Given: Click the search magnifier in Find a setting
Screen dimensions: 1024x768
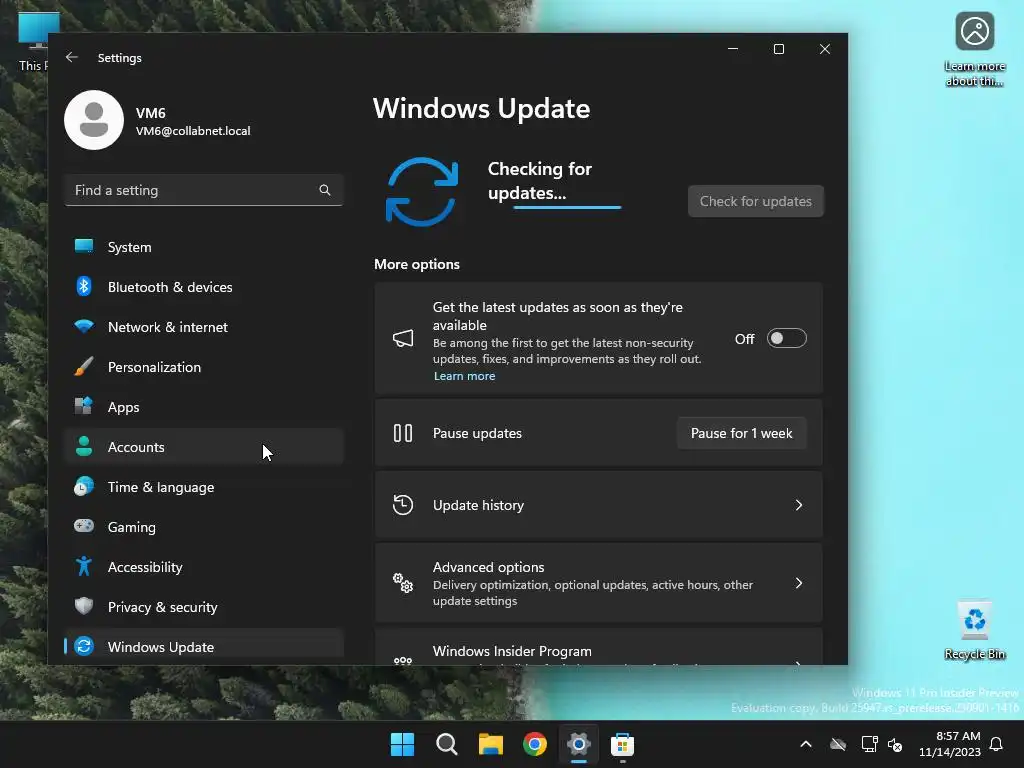Looking at the screenshot, I should [325, 190].
